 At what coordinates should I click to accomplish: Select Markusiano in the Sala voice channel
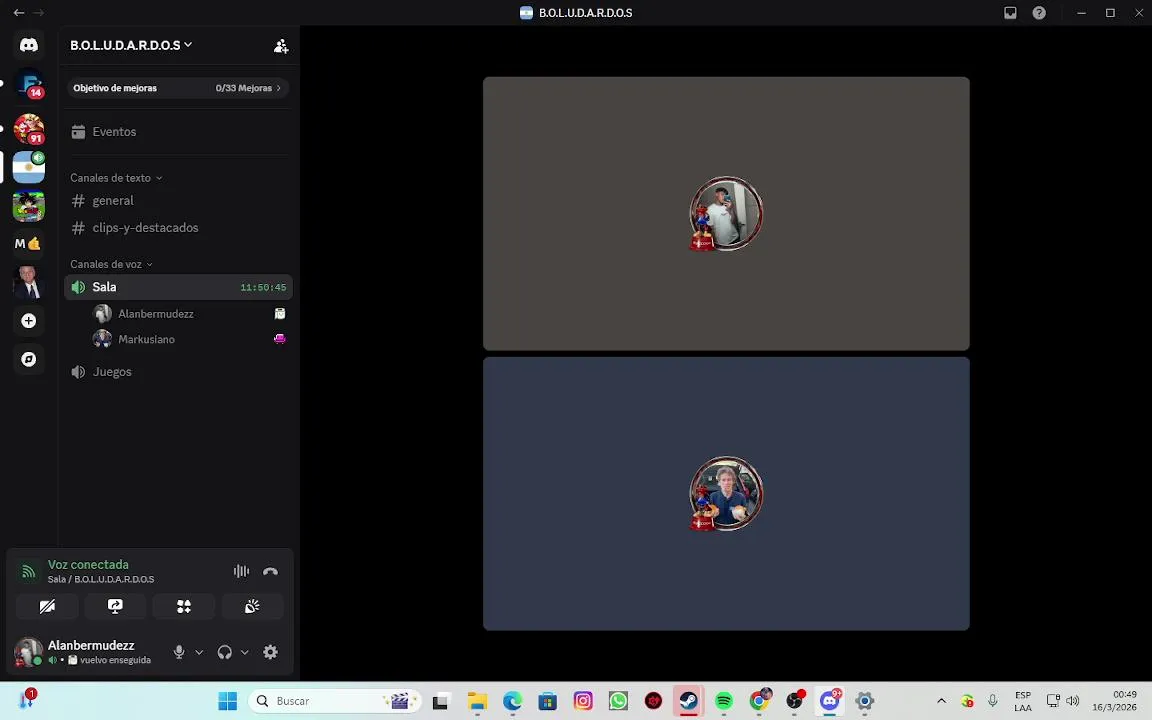click(190, 339)
